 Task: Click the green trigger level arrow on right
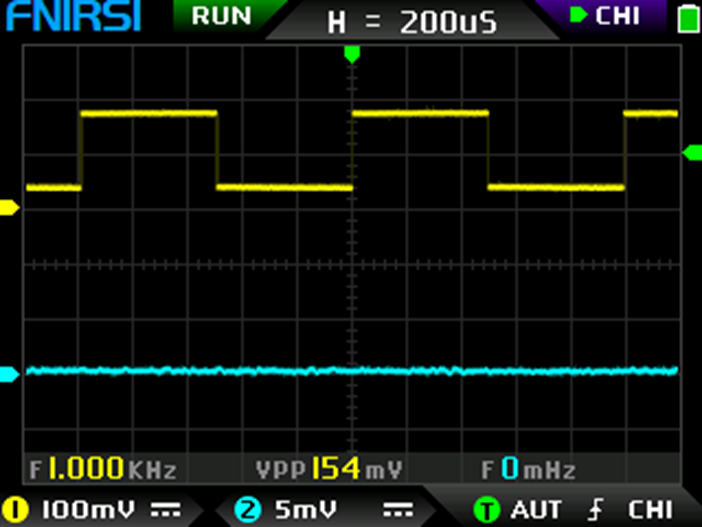pos(691,152)
